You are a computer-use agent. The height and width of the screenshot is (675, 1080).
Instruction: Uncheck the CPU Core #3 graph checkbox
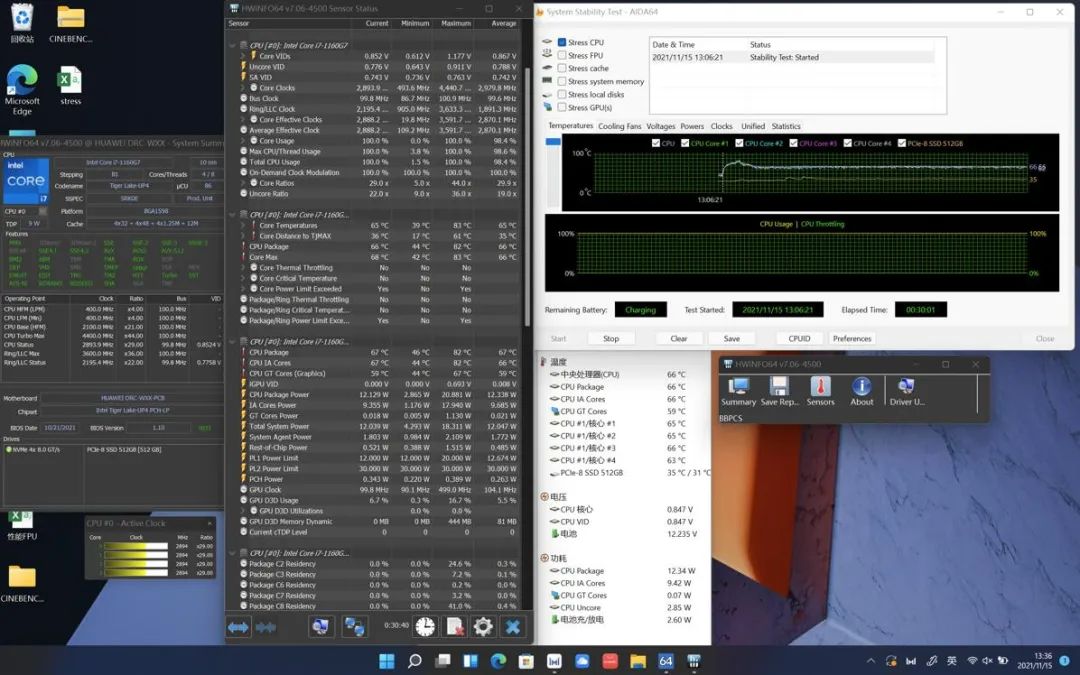pos(793,143)
